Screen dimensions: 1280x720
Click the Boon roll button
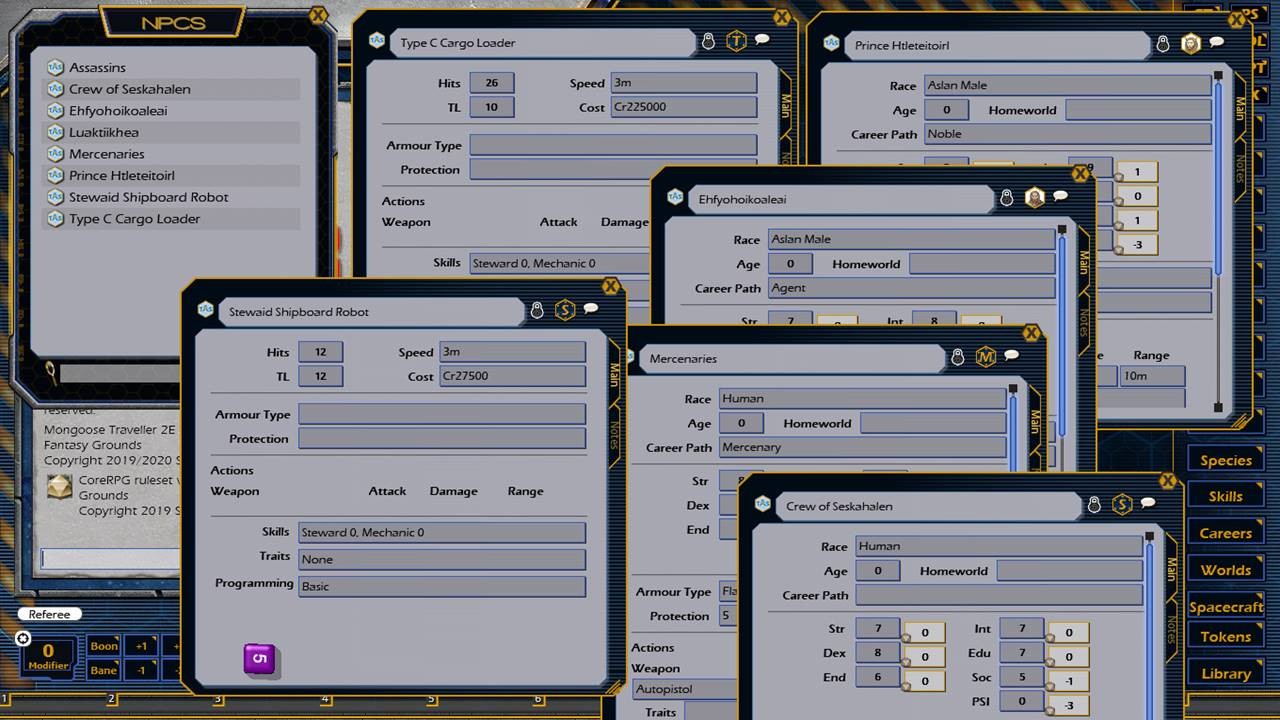click(x=103, y=646)
